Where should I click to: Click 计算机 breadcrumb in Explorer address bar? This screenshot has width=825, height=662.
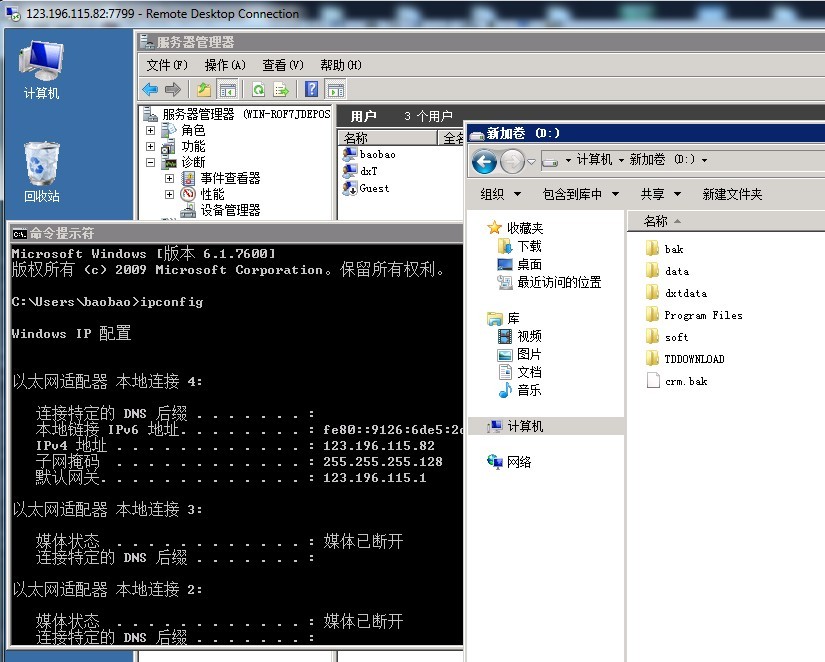[594, 159]
